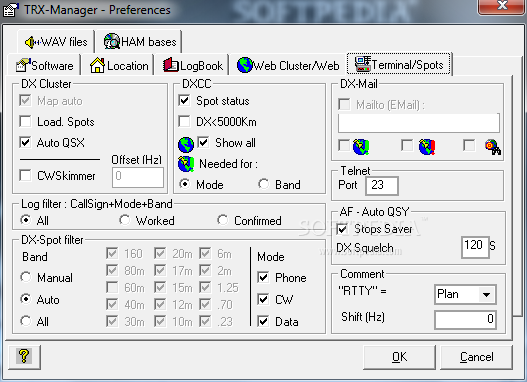Image resolution: width=527 pixels, height=382 pixels.
Task: Click the house icon on Location tab
Action: pos(97,65)
